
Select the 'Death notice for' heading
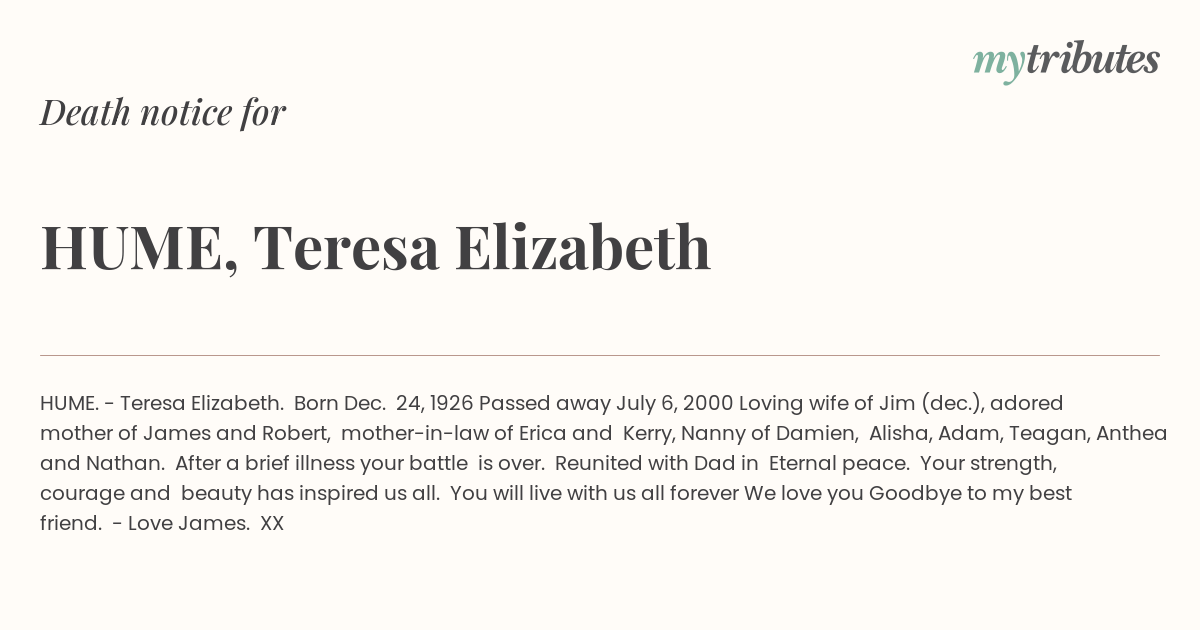point(163,113)
